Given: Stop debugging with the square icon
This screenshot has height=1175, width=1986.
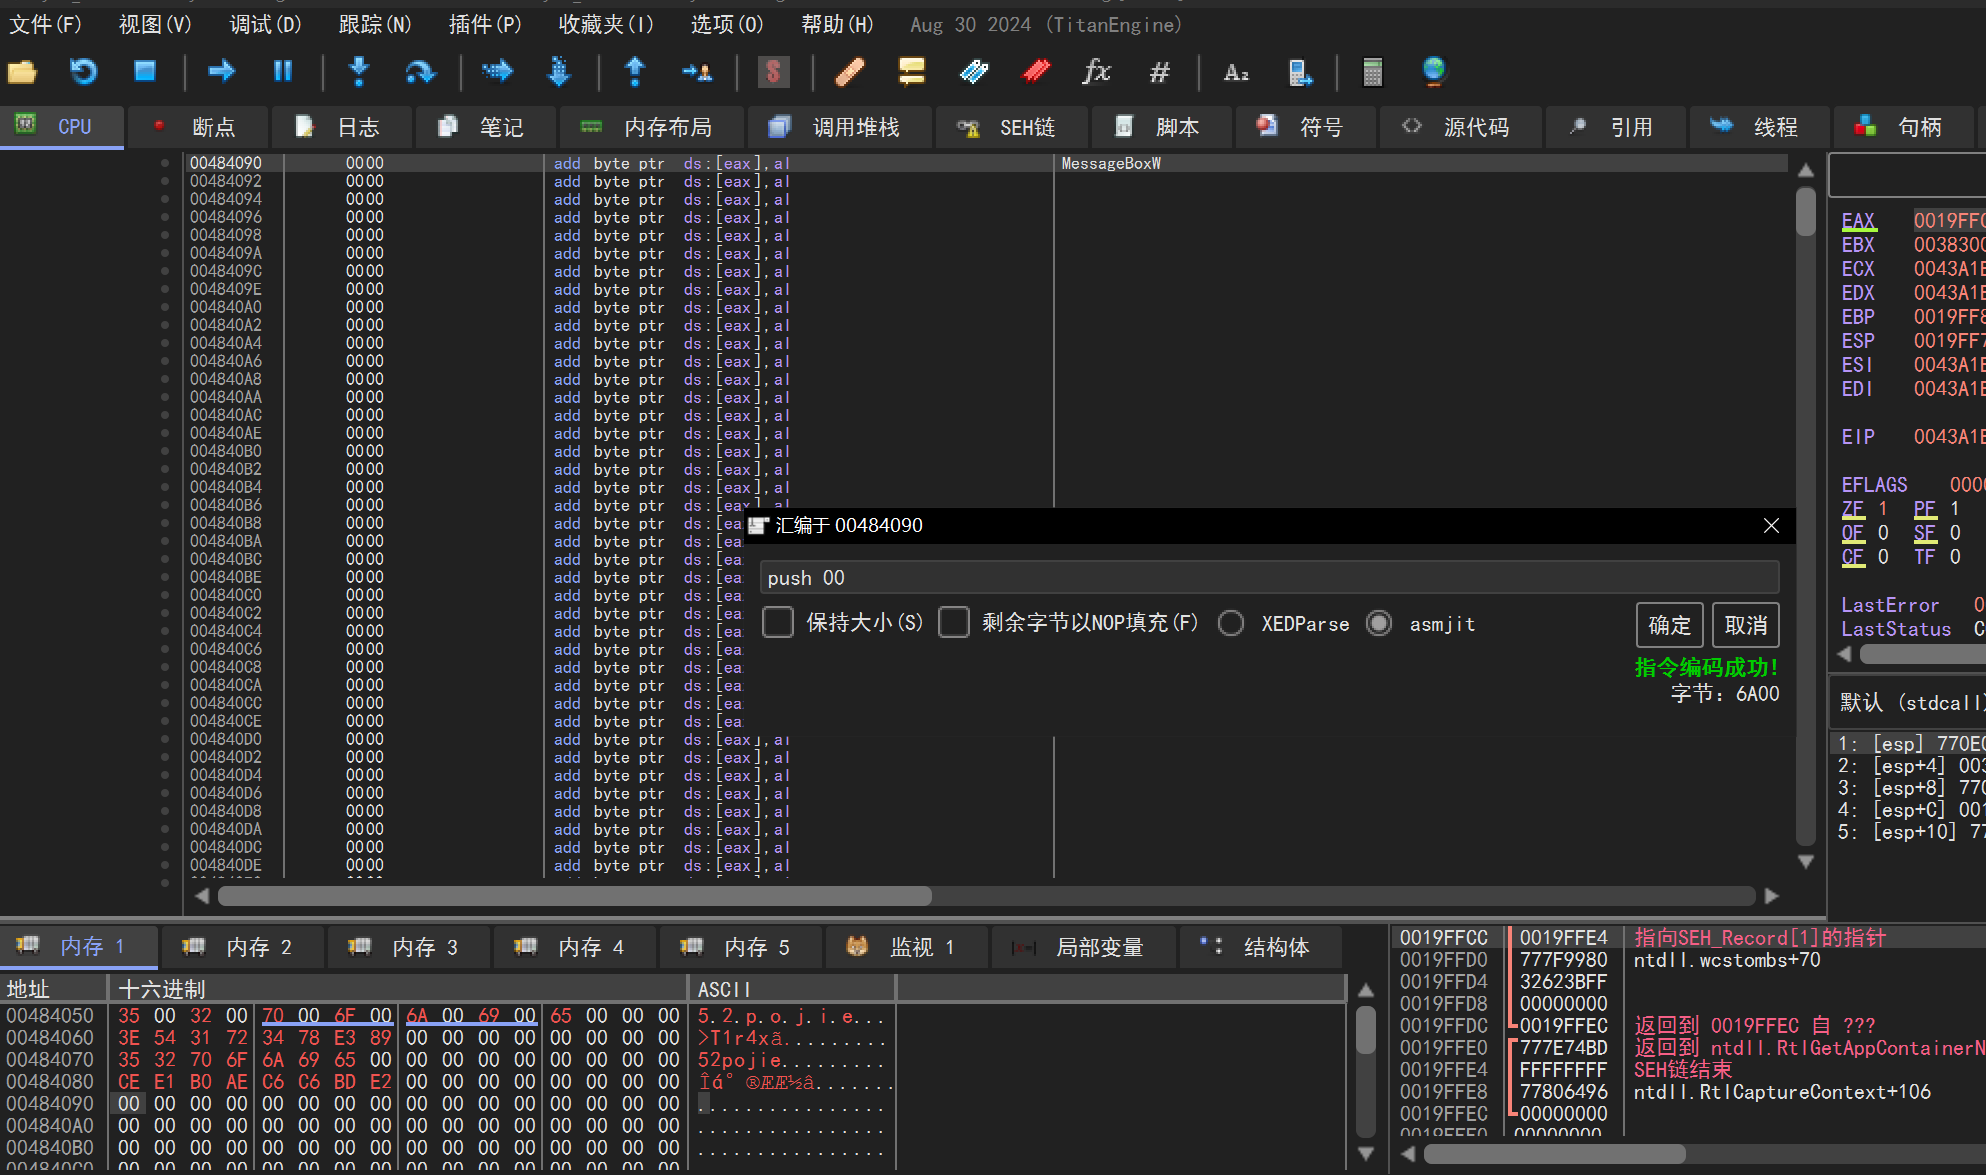Looking at the screenshot, I should point(145,71).
